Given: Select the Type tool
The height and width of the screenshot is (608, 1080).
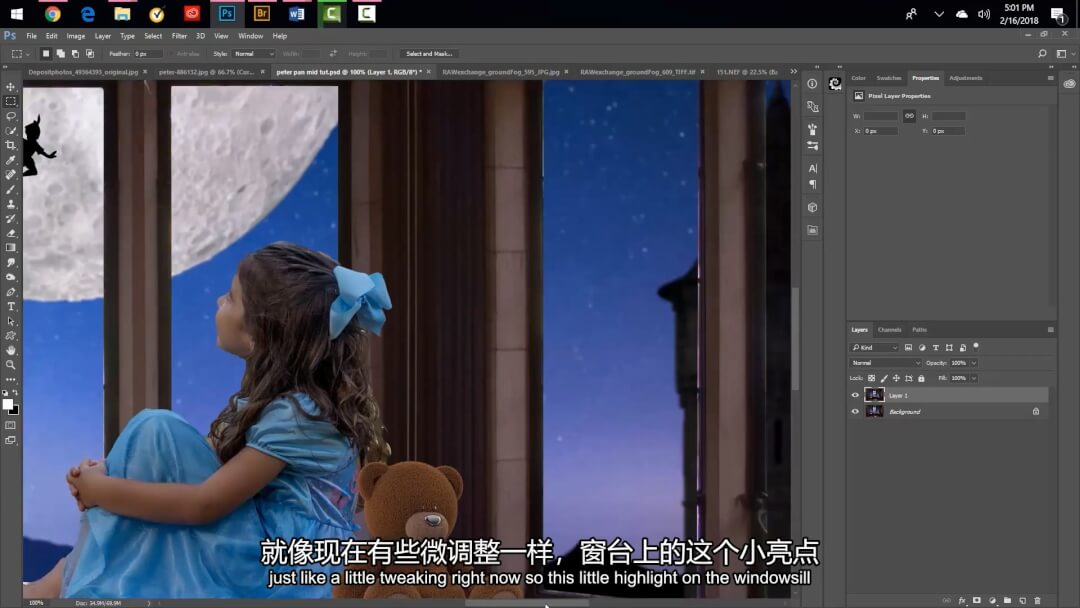Looking at the screenshot, I should point(11,307).
